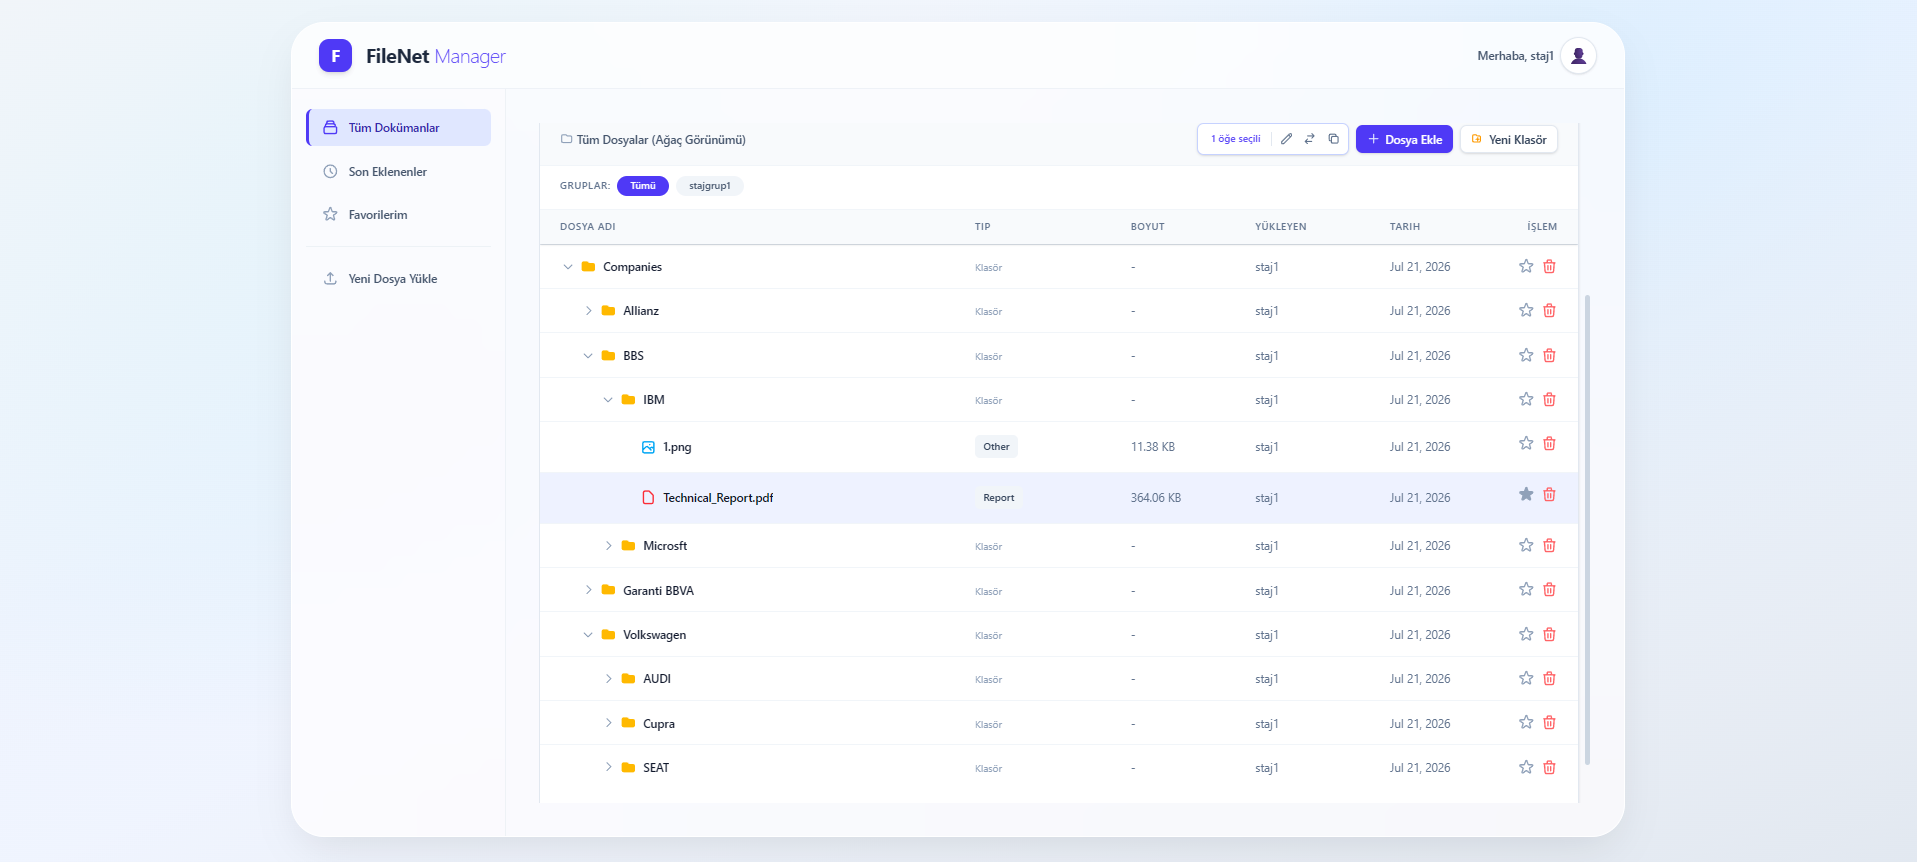The image size is (1917, 862).
Task: Click trash icon in Cupra row
Action: pyautogui.click(x=1549, y=722)
